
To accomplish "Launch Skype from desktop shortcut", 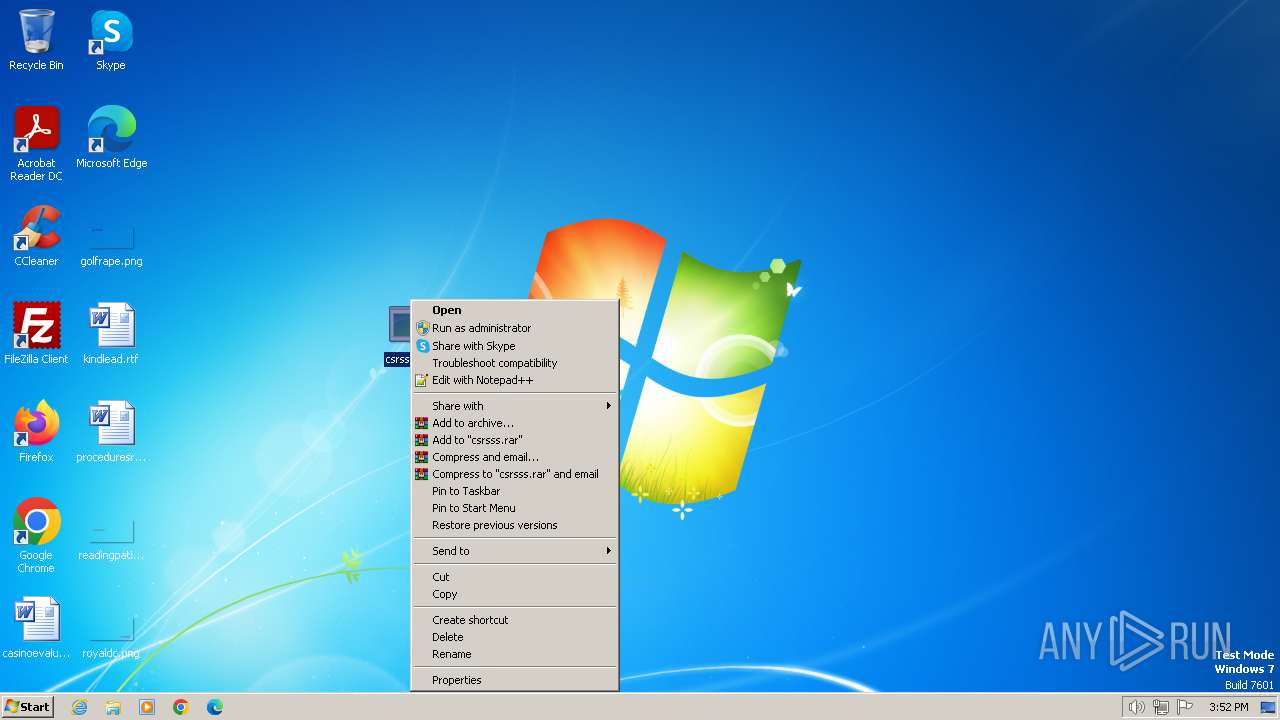I will [x=111, y=40].
